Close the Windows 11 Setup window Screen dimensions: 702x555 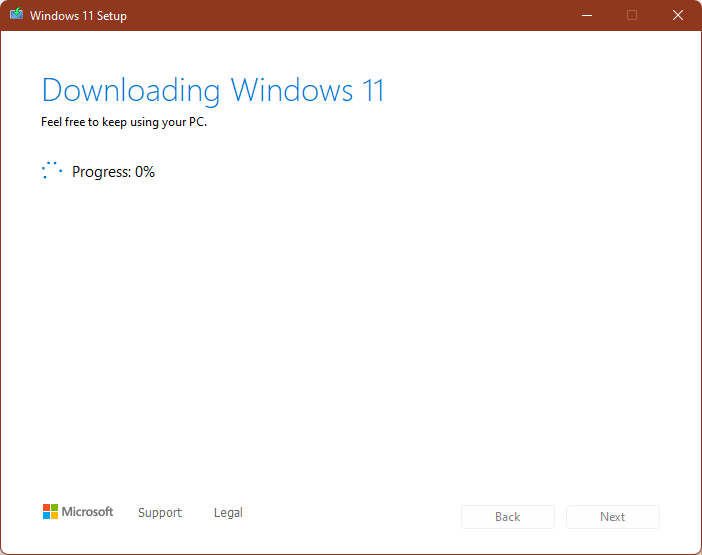[x=678, y=15]
